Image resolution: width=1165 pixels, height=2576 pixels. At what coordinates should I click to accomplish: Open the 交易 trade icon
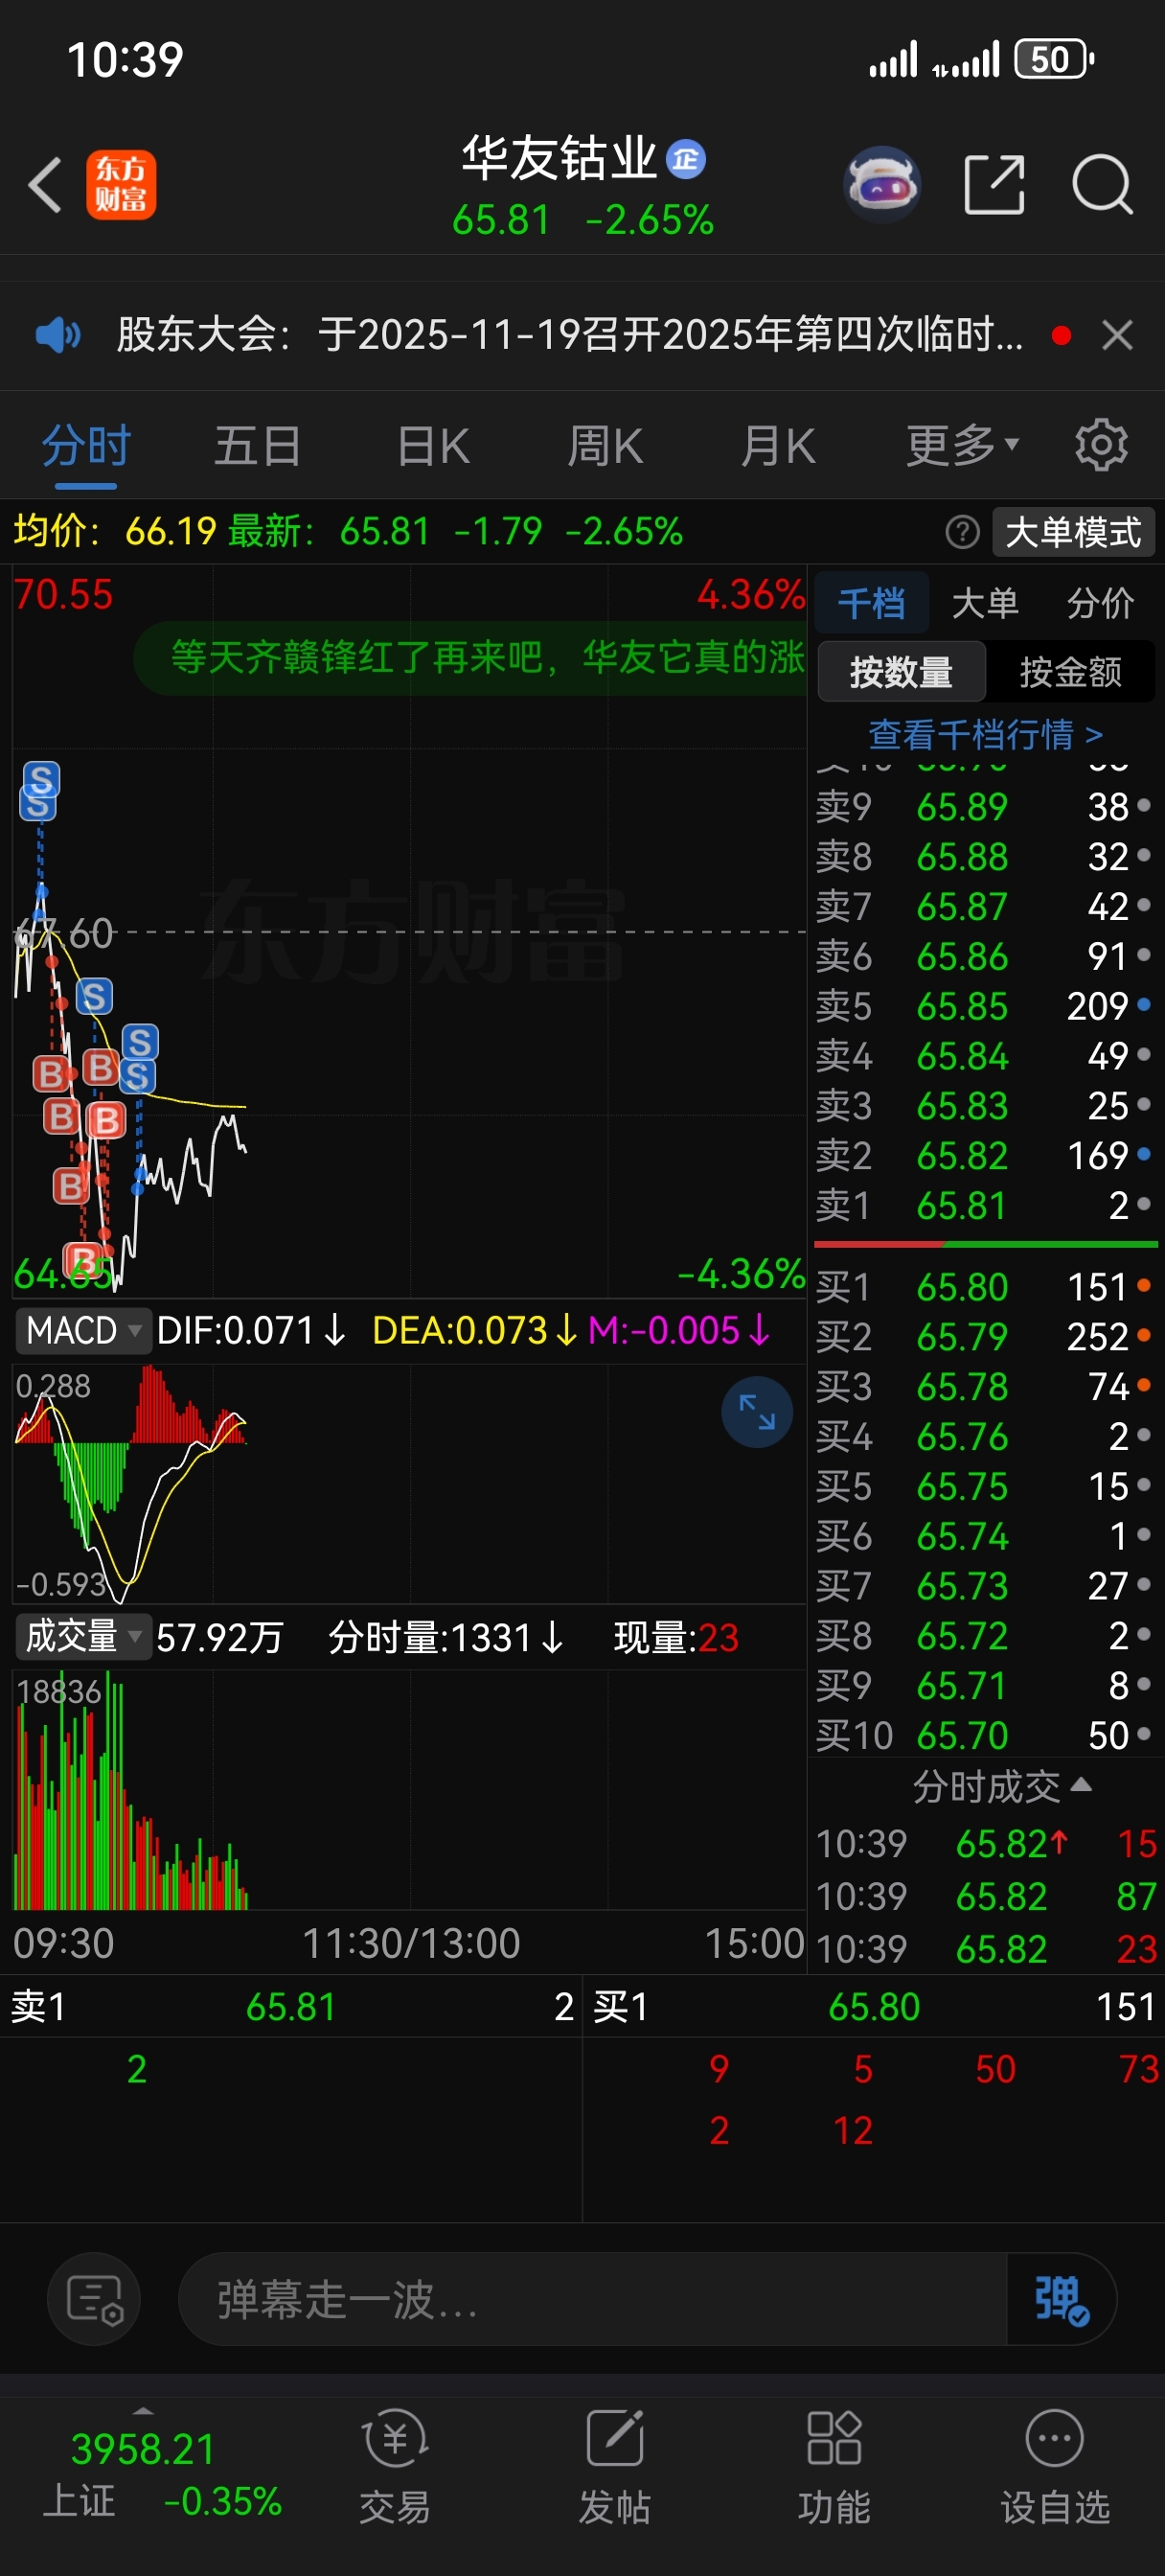(x=395, y=2465)
